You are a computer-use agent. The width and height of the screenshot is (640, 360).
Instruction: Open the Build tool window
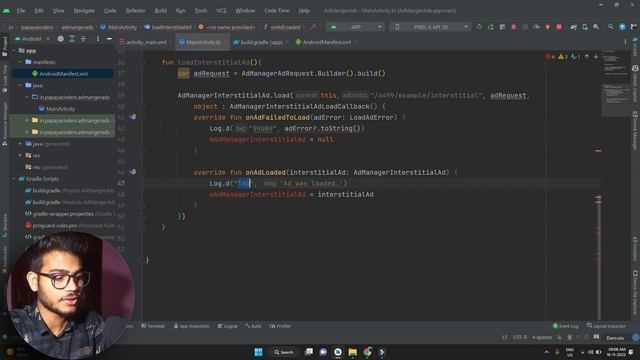[253, 326]
